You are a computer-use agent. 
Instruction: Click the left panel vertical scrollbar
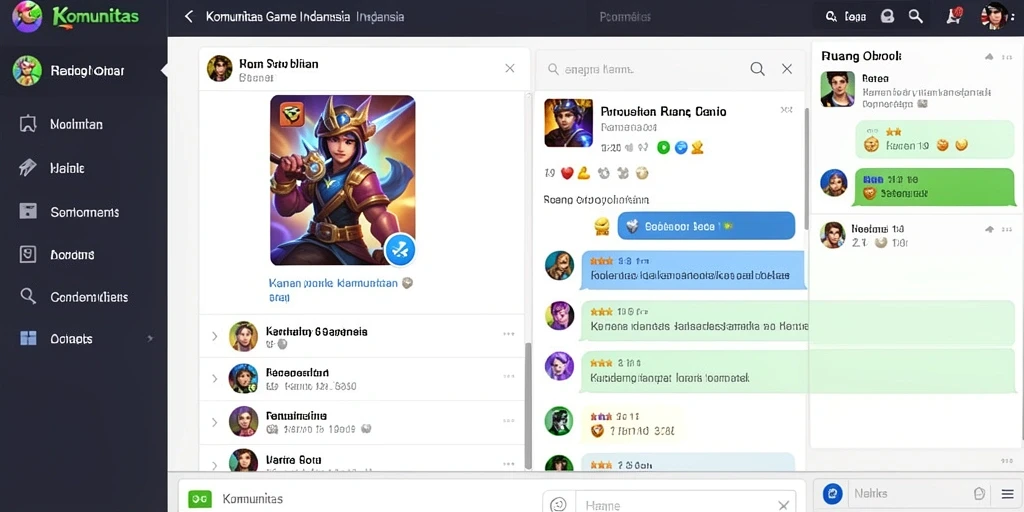click(528, 404)
